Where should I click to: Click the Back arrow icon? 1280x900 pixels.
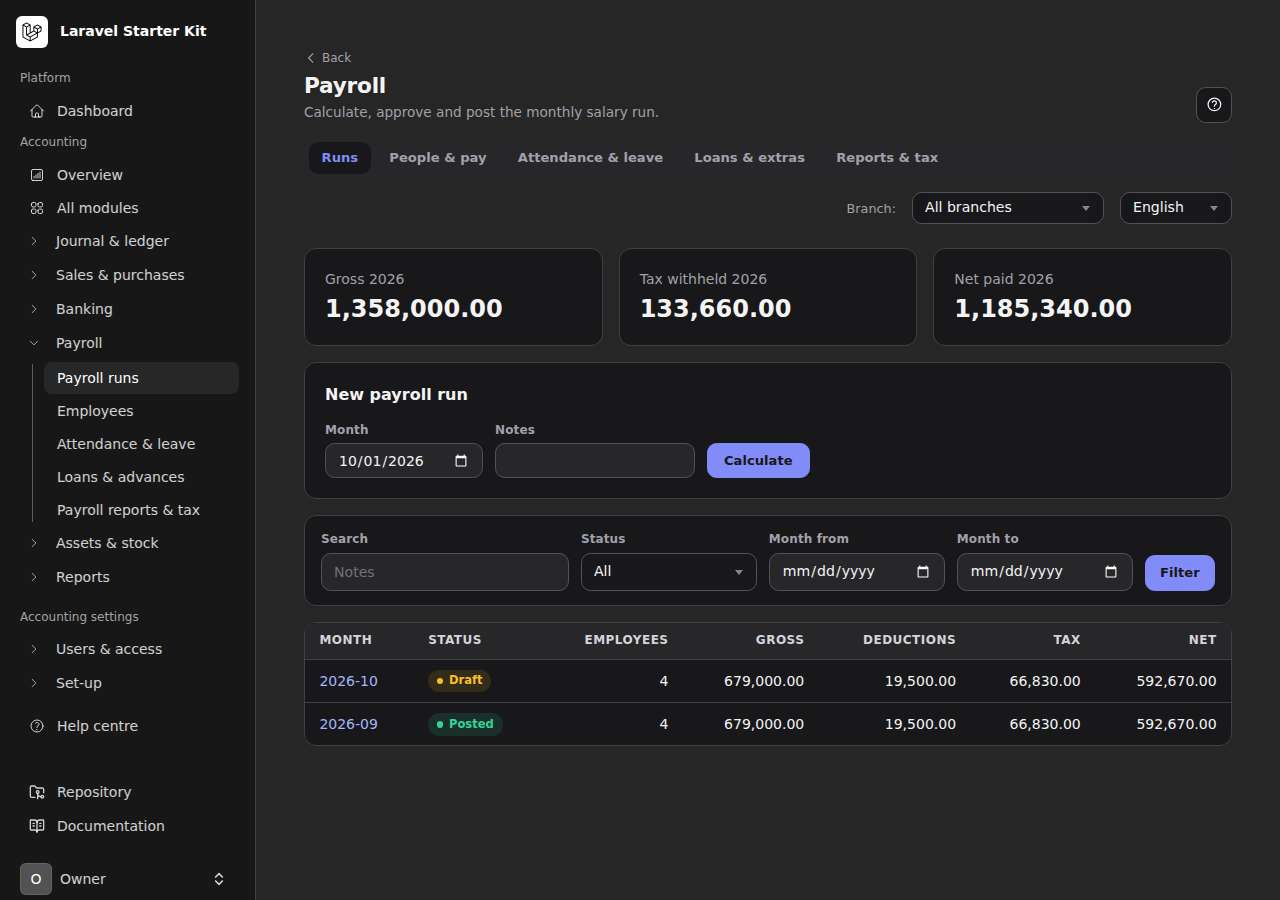pos(310,58)
